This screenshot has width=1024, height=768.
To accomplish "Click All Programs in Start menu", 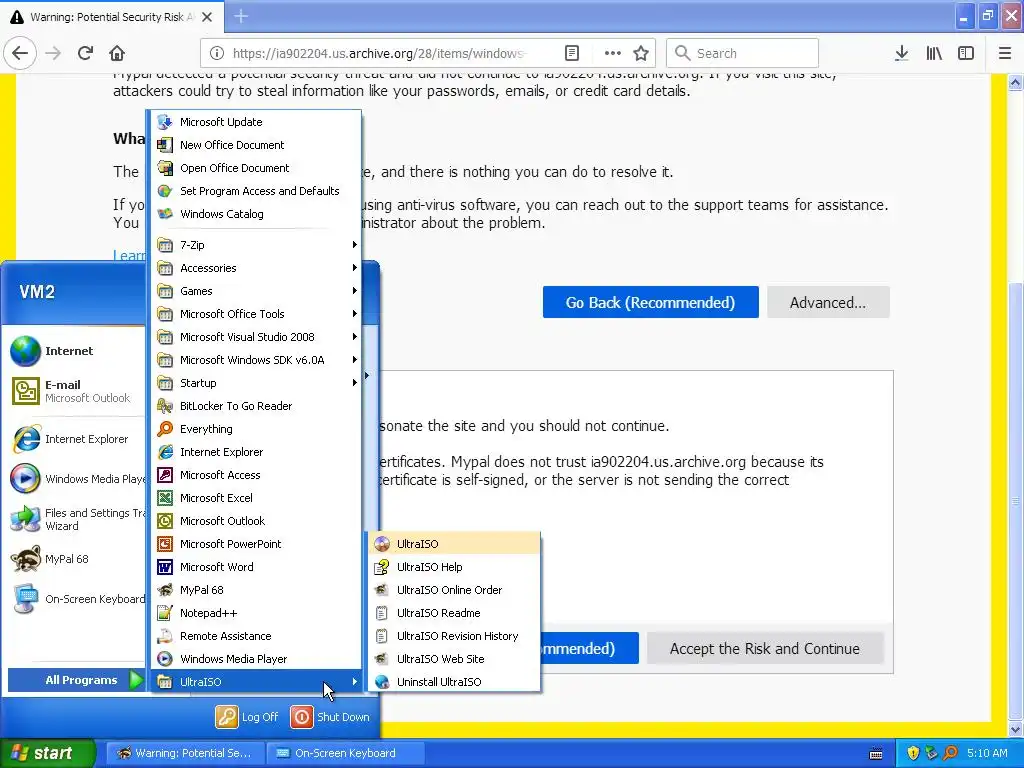I will (76, 680).
